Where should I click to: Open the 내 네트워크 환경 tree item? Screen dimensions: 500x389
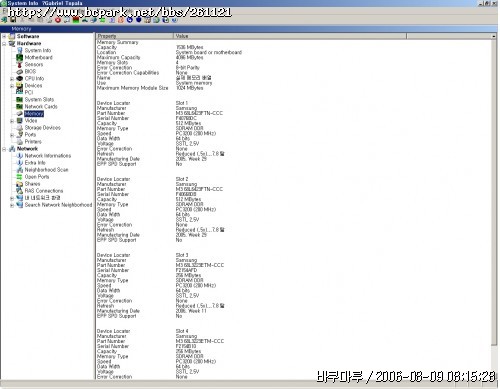(x=42, y=198)
